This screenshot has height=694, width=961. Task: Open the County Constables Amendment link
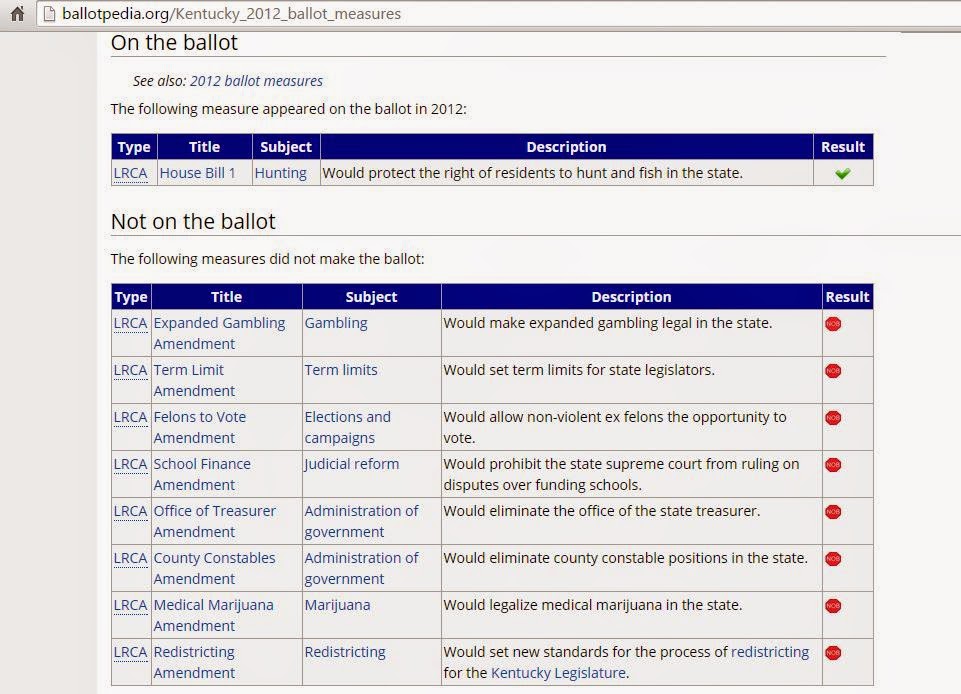pos(214,558)
